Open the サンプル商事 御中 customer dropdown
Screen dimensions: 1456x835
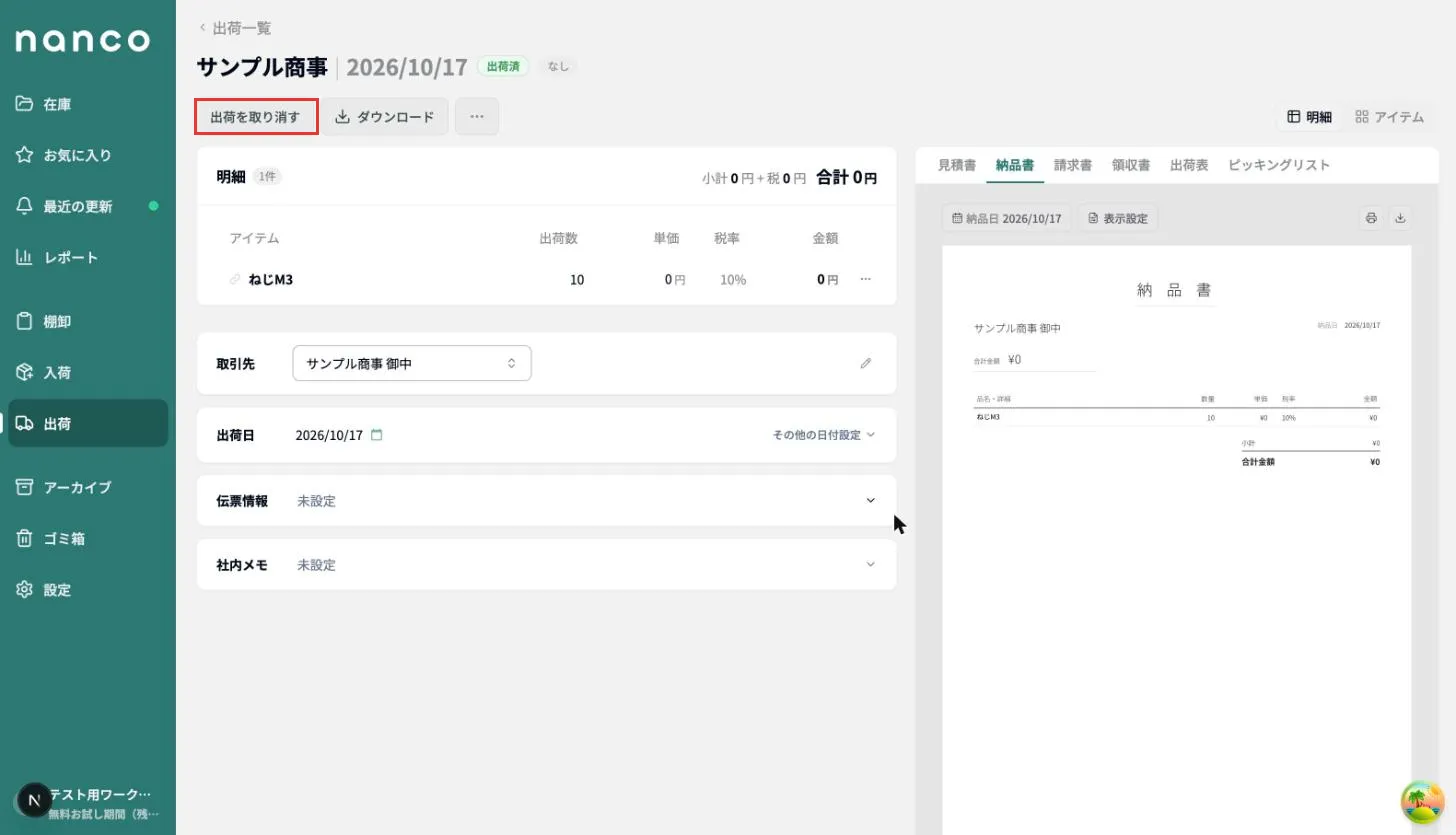[412, 363]
